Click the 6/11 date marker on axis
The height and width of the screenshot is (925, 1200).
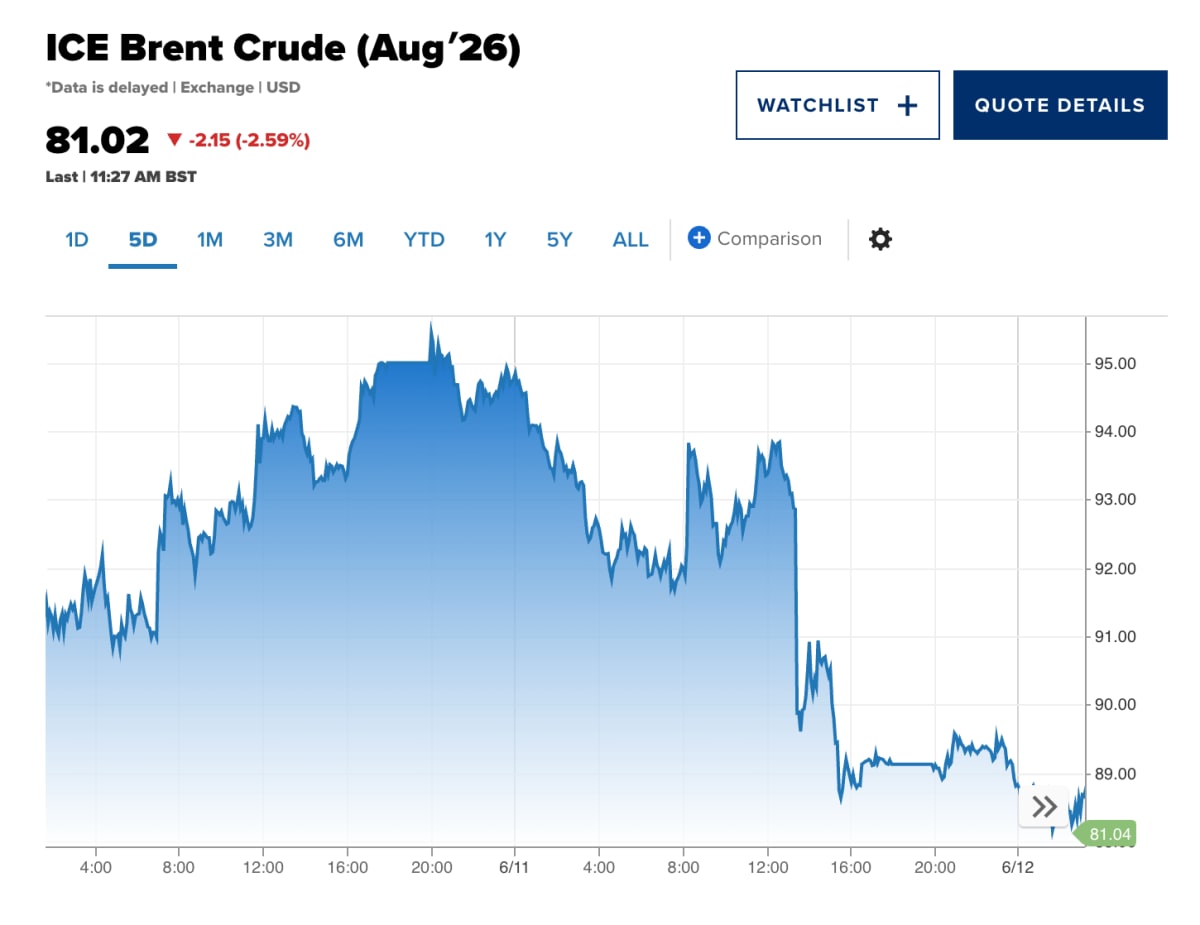point(514,867)
